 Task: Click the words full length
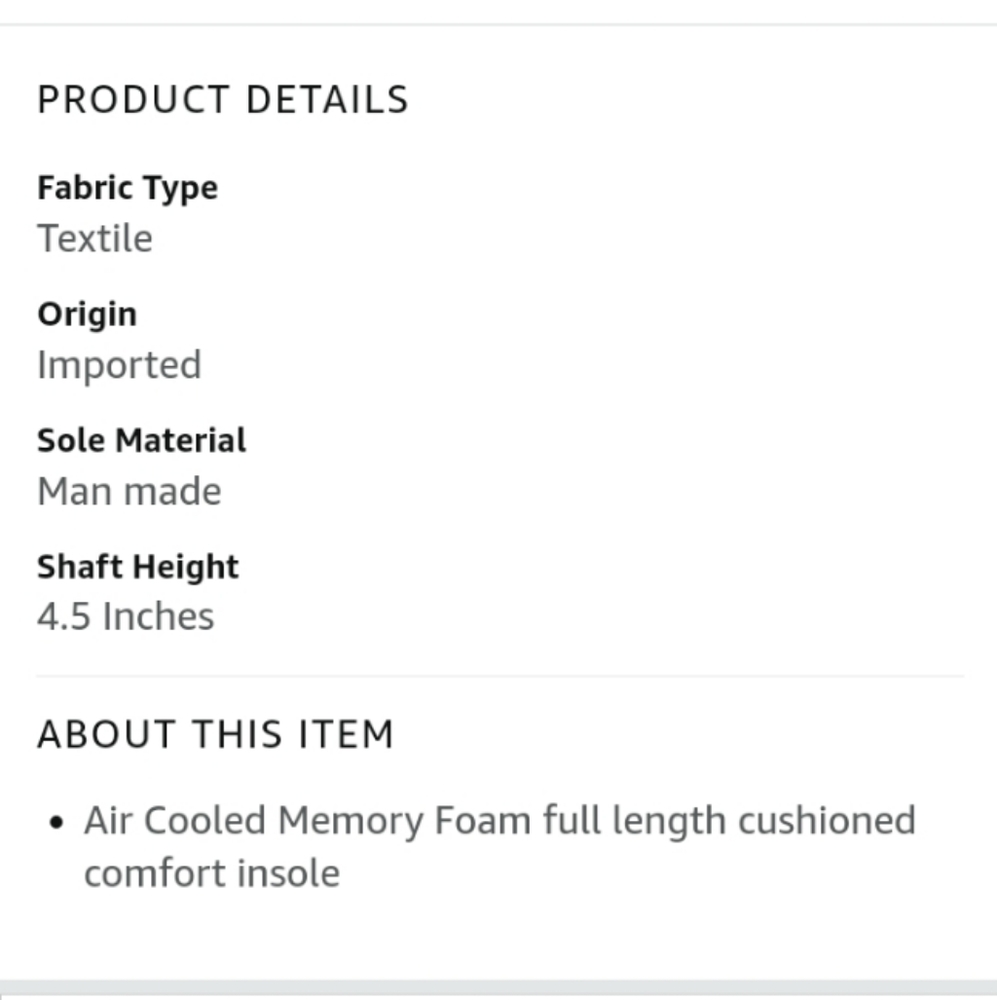coord(635,820)
